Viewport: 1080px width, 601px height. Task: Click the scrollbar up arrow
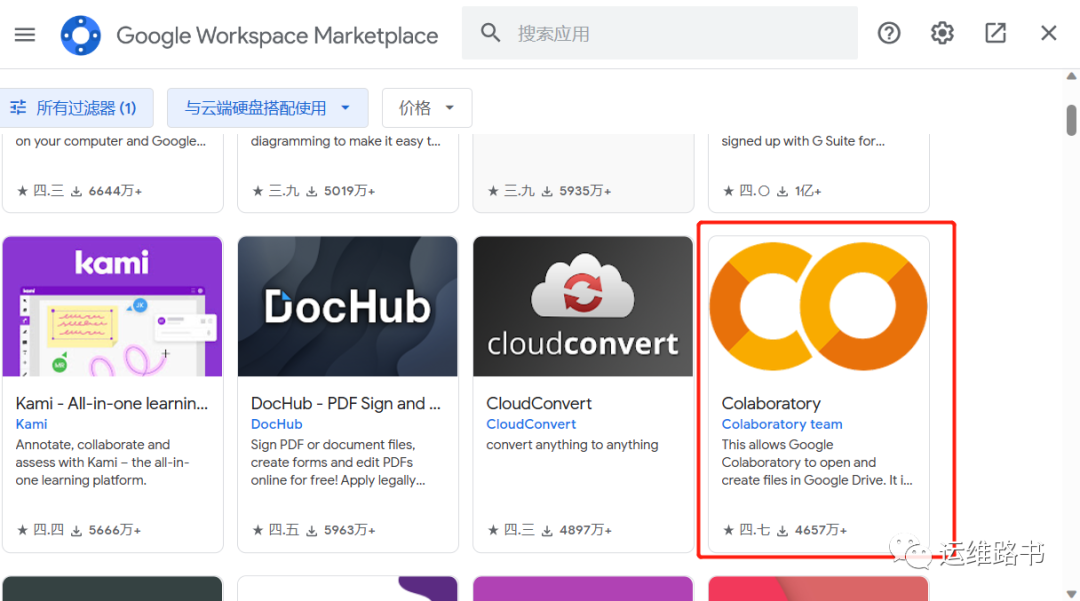1071,76
